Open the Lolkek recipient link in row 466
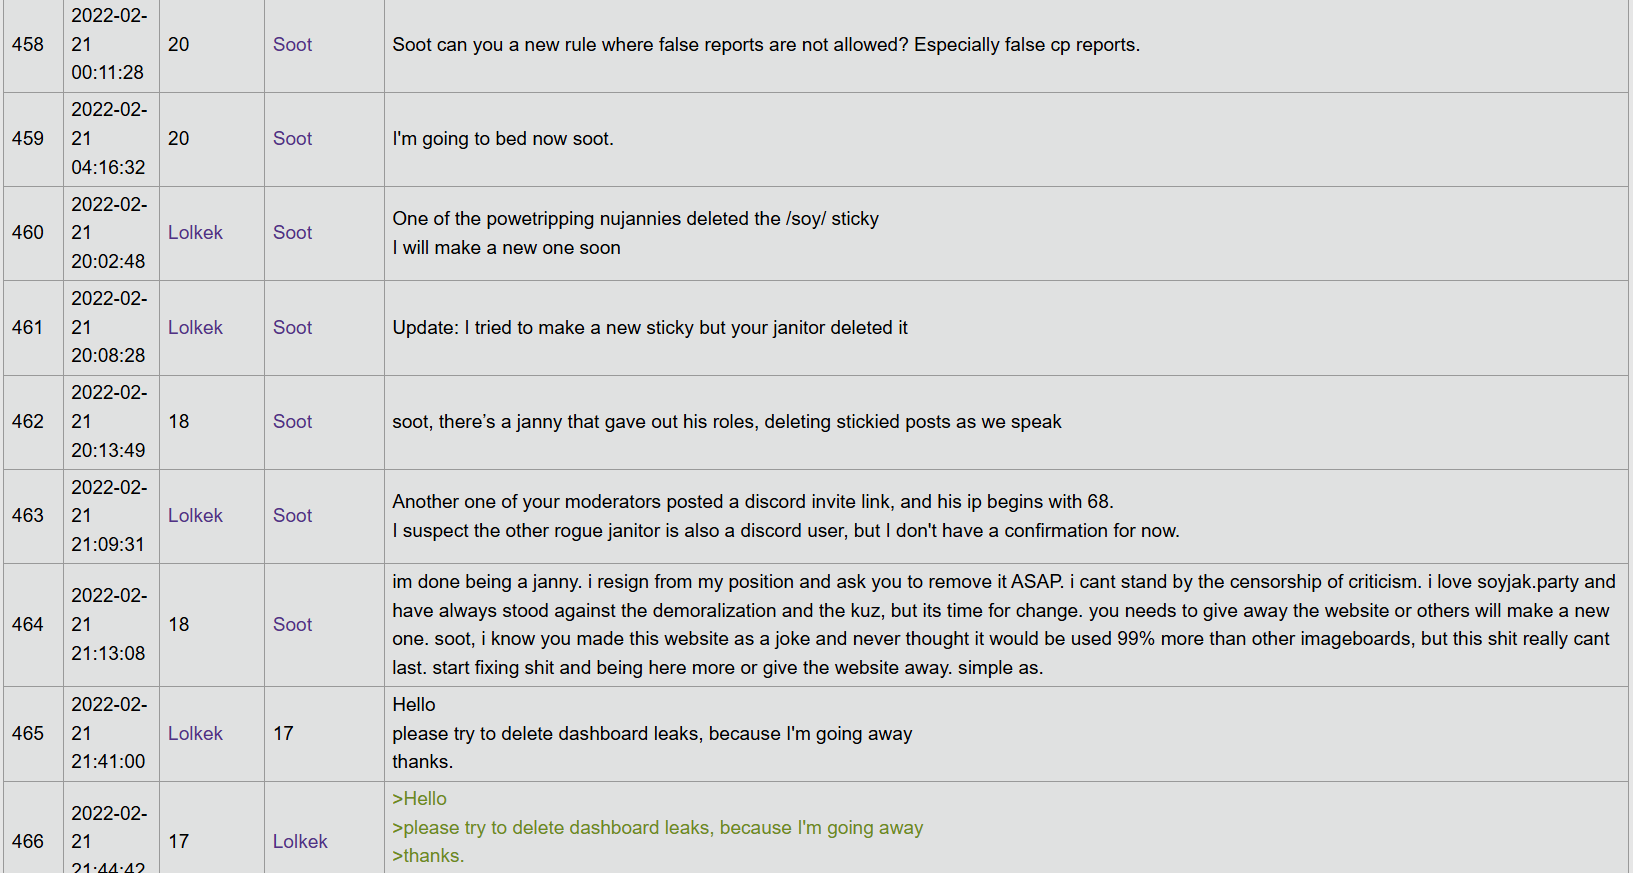 [300, 842]
